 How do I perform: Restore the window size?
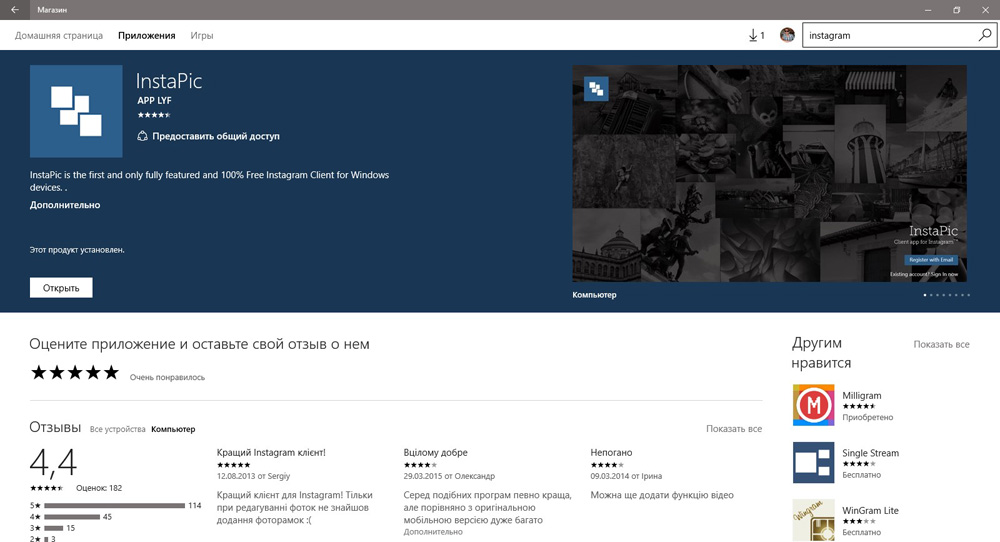point(957,10)
